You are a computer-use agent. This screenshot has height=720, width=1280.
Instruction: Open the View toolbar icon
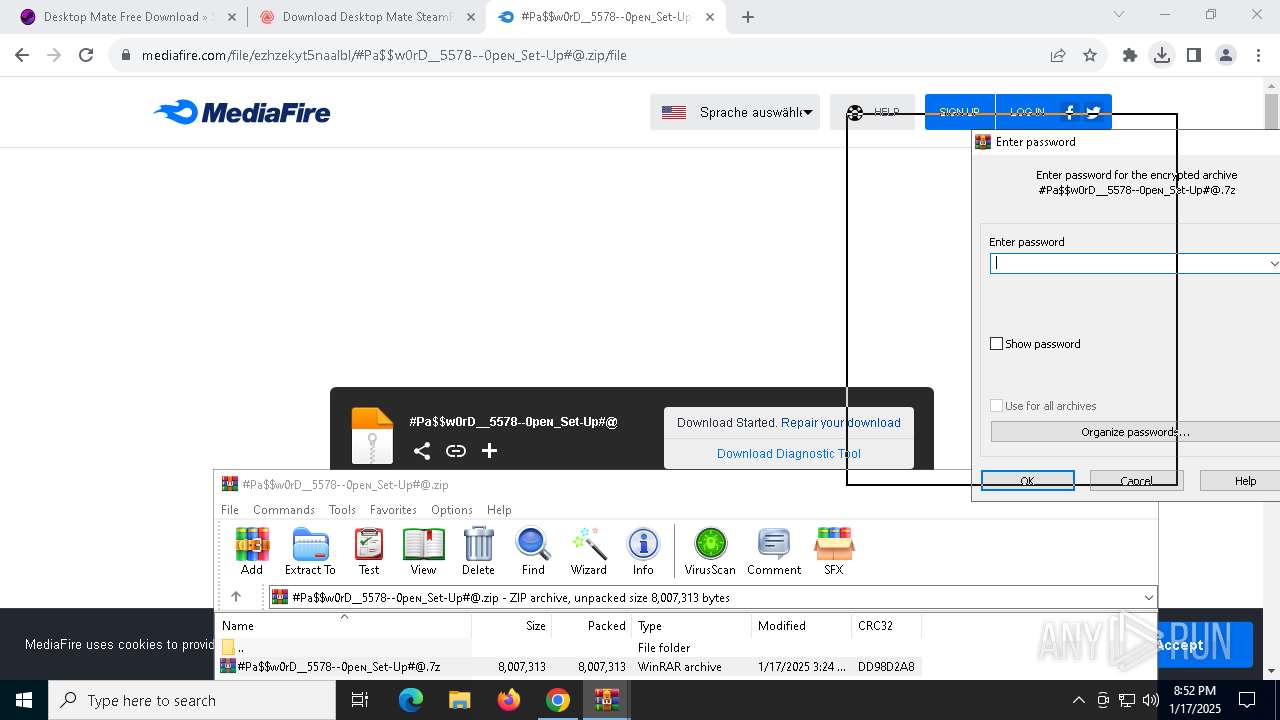click(423, 552)
